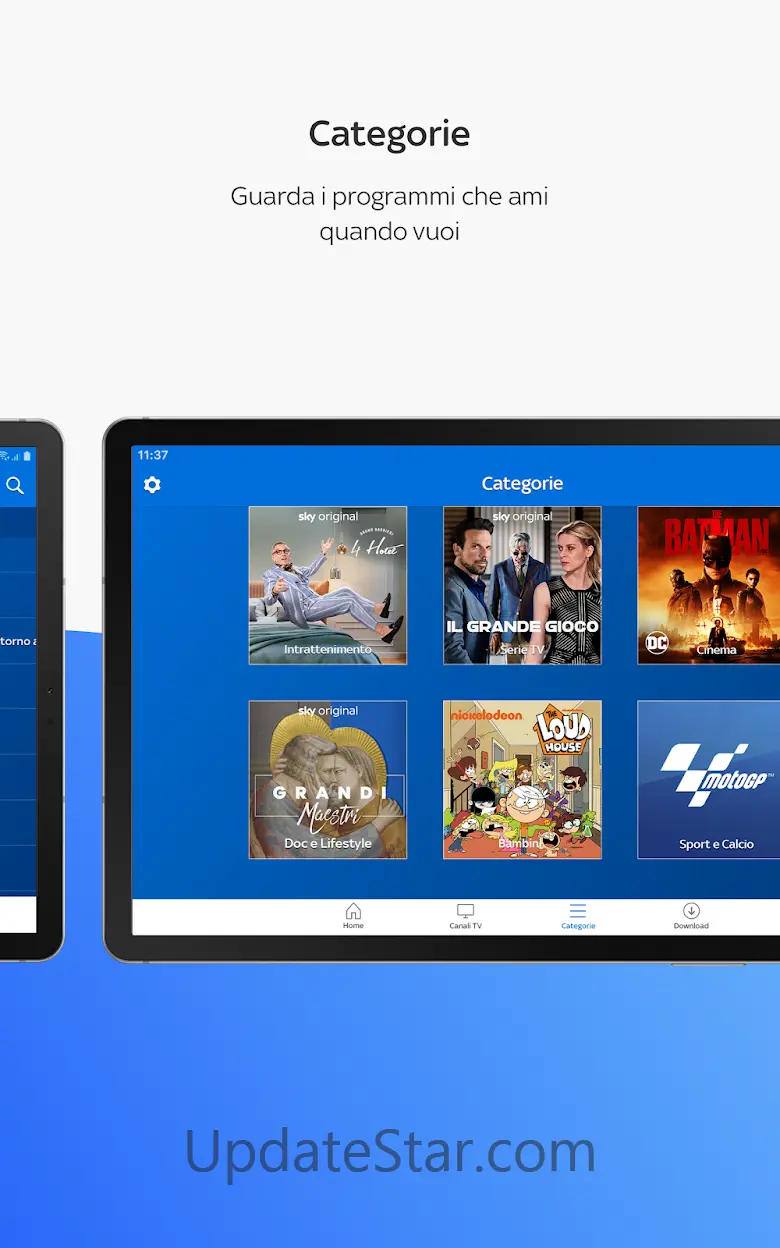Viewport: 780px width, 1248px height.
Task: Click the Categorie title in the app header
Action: tap(522, 484)
